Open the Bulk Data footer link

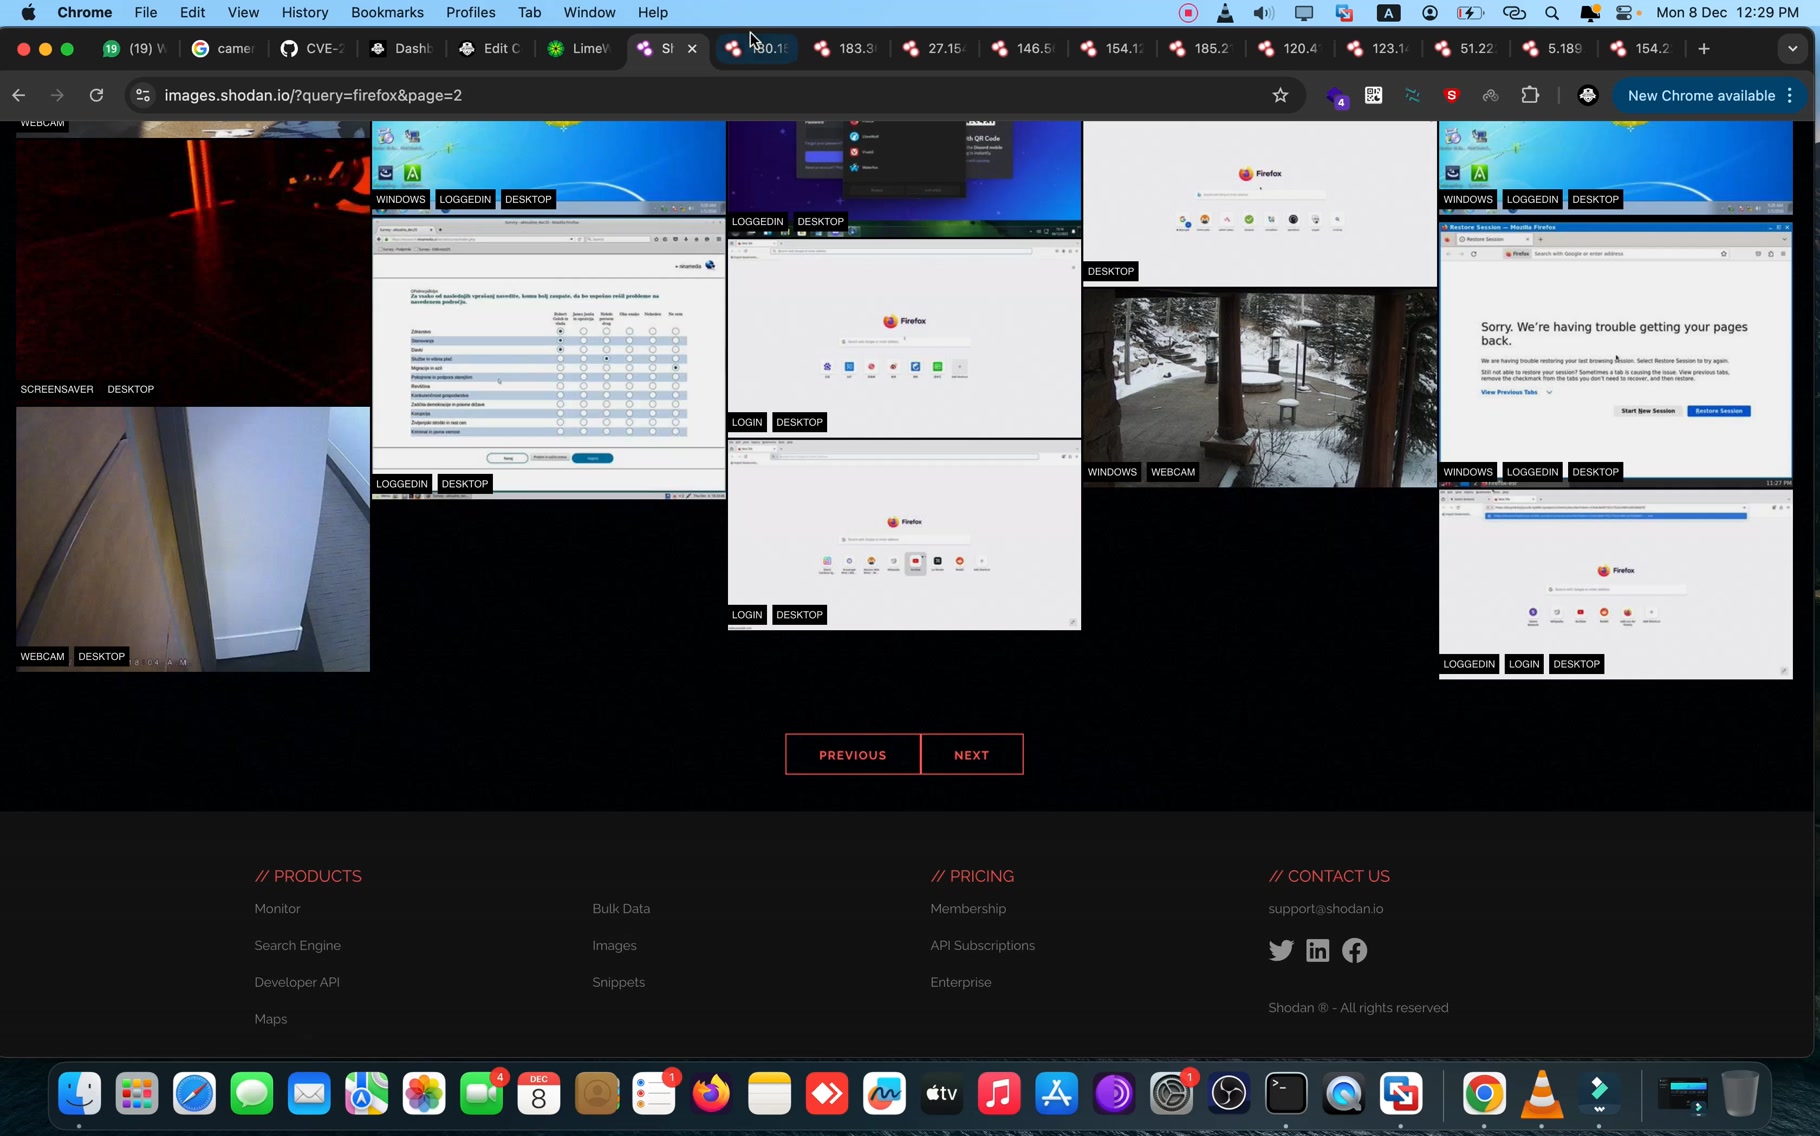pyautogui.click(x=621, y=909)
